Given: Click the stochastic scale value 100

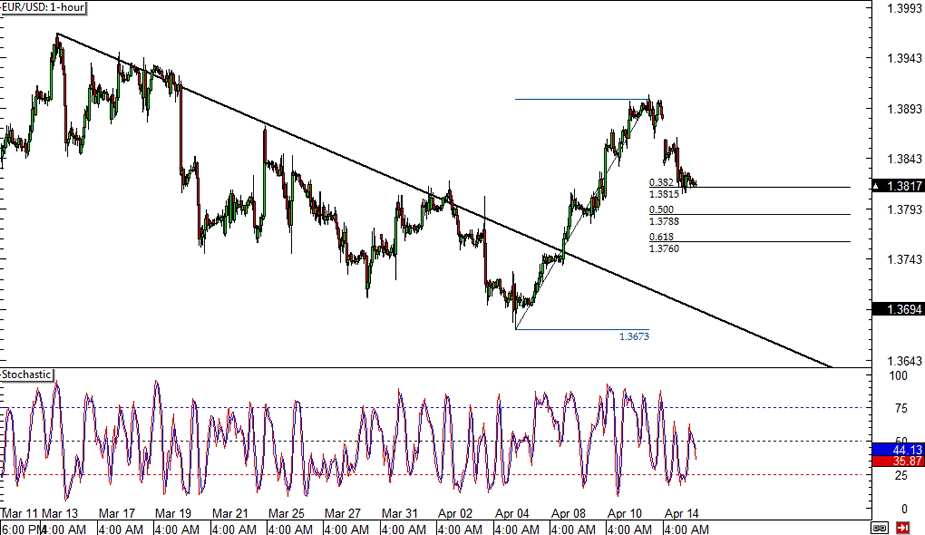Looking at the screenshot, I should [x=898, y=376].
